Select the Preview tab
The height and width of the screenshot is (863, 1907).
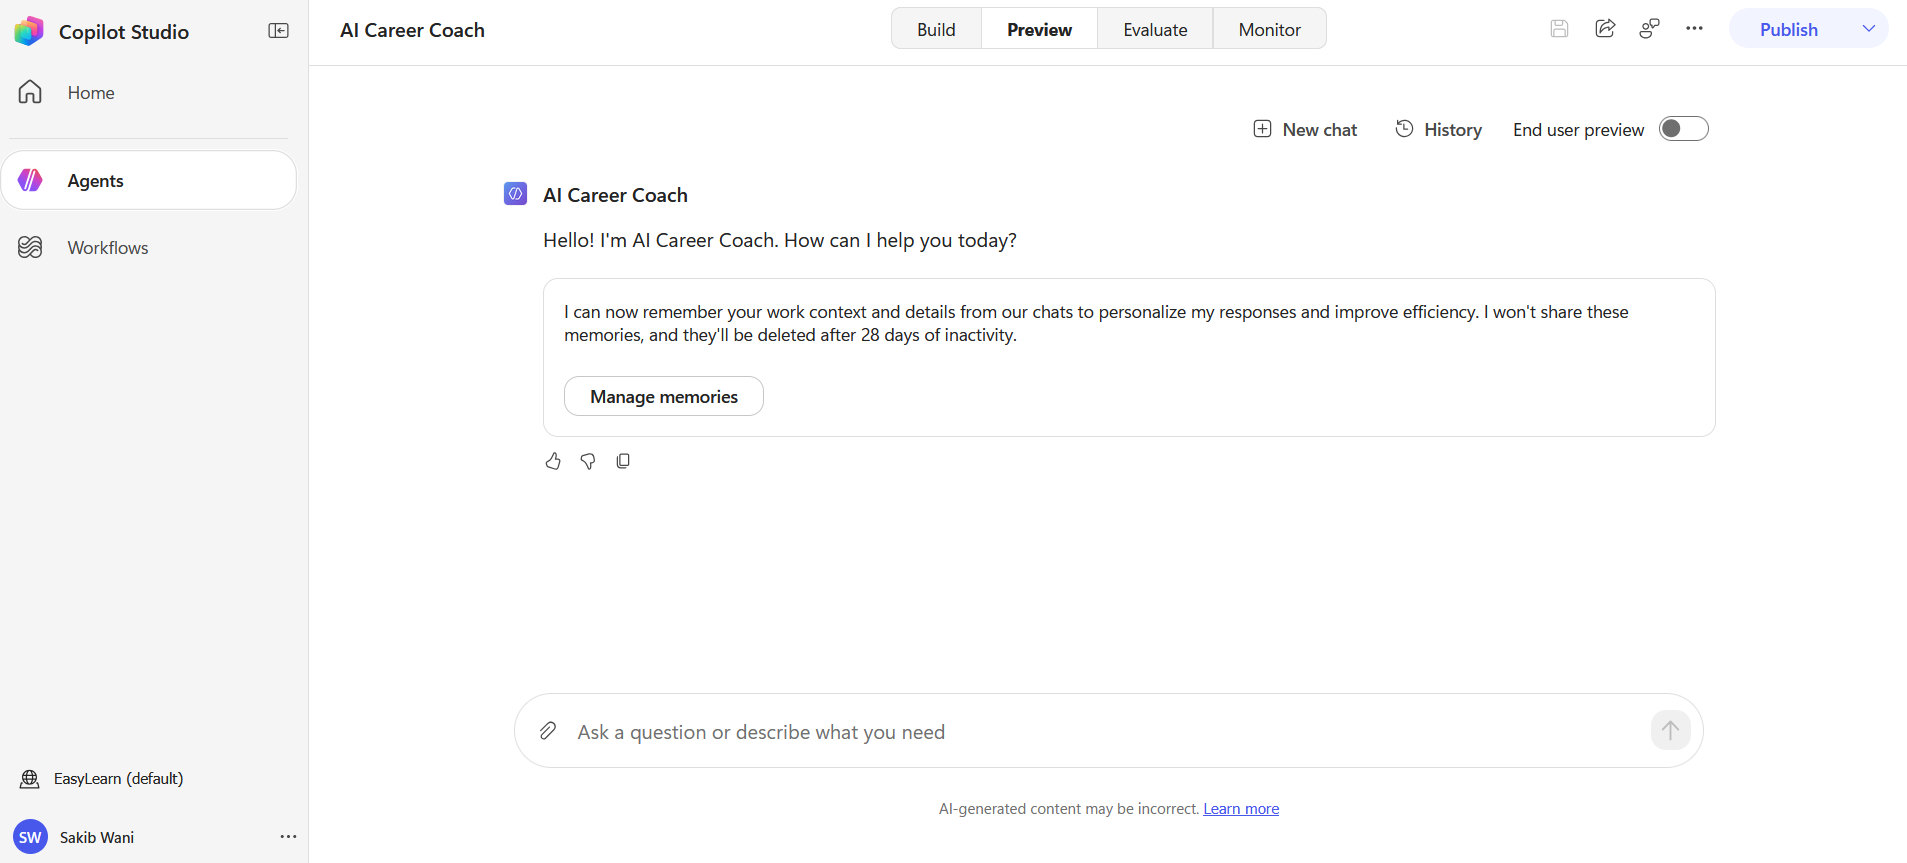click(1039, 29)
